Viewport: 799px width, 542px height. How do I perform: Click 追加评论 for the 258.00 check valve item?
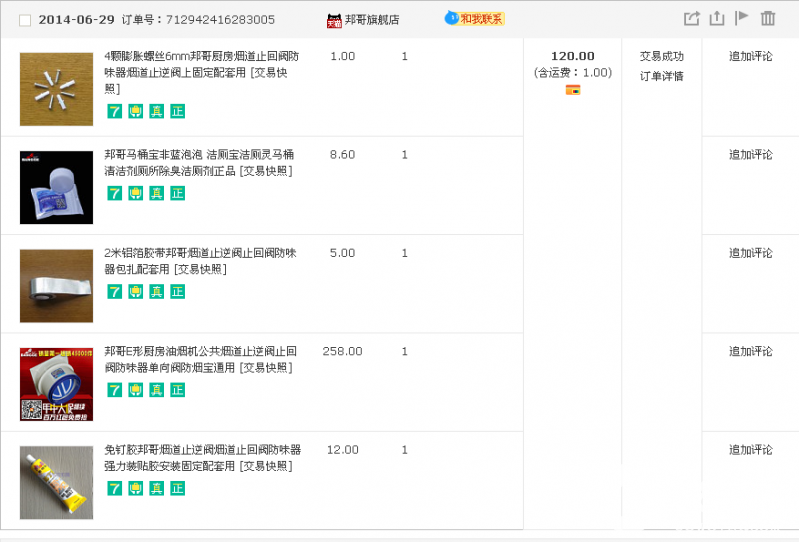tap(750, 352)
